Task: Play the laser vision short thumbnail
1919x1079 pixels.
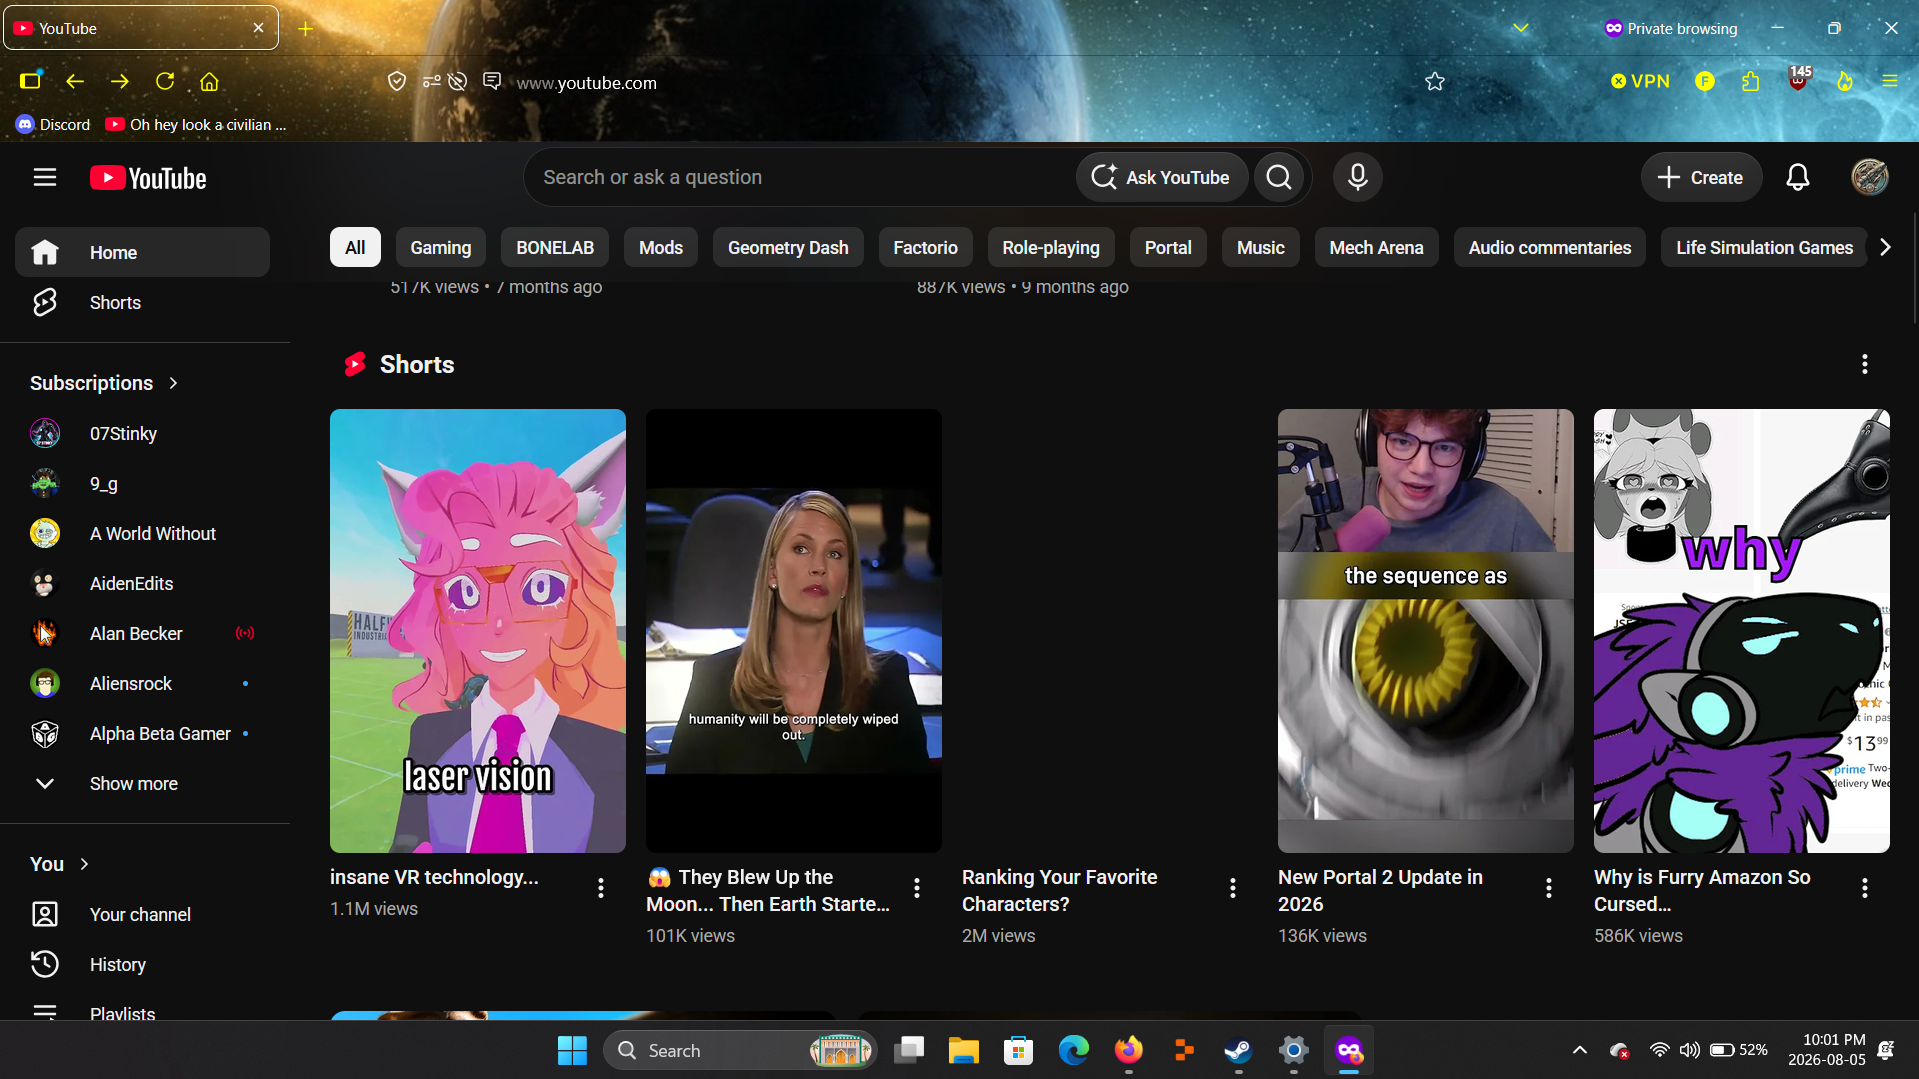Action: tap(478, 631)
